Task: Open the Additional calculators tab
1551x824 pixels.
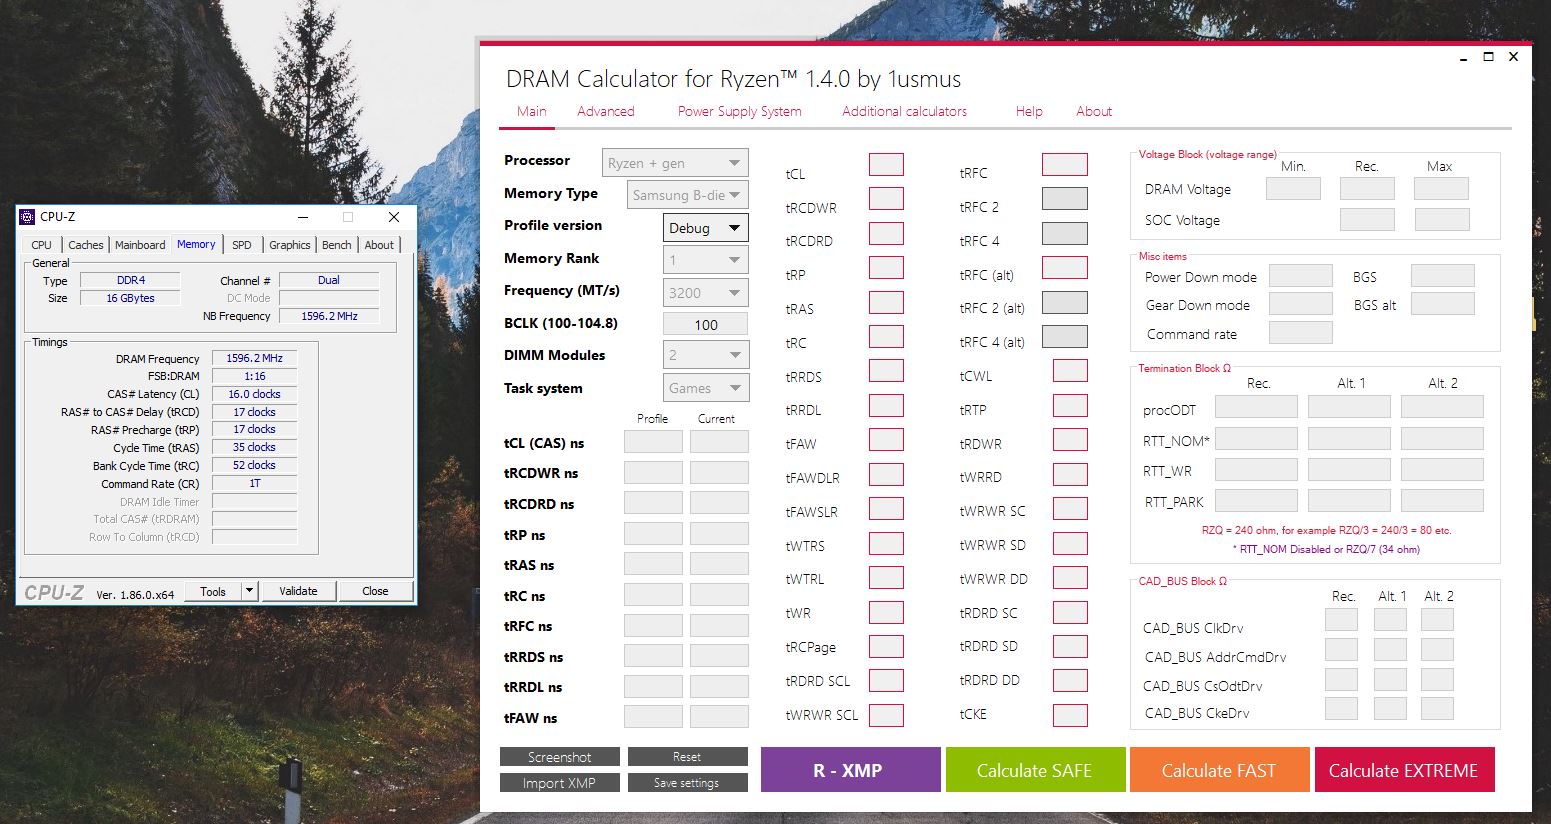Action: pyautogui.click(x=904, y=111)
